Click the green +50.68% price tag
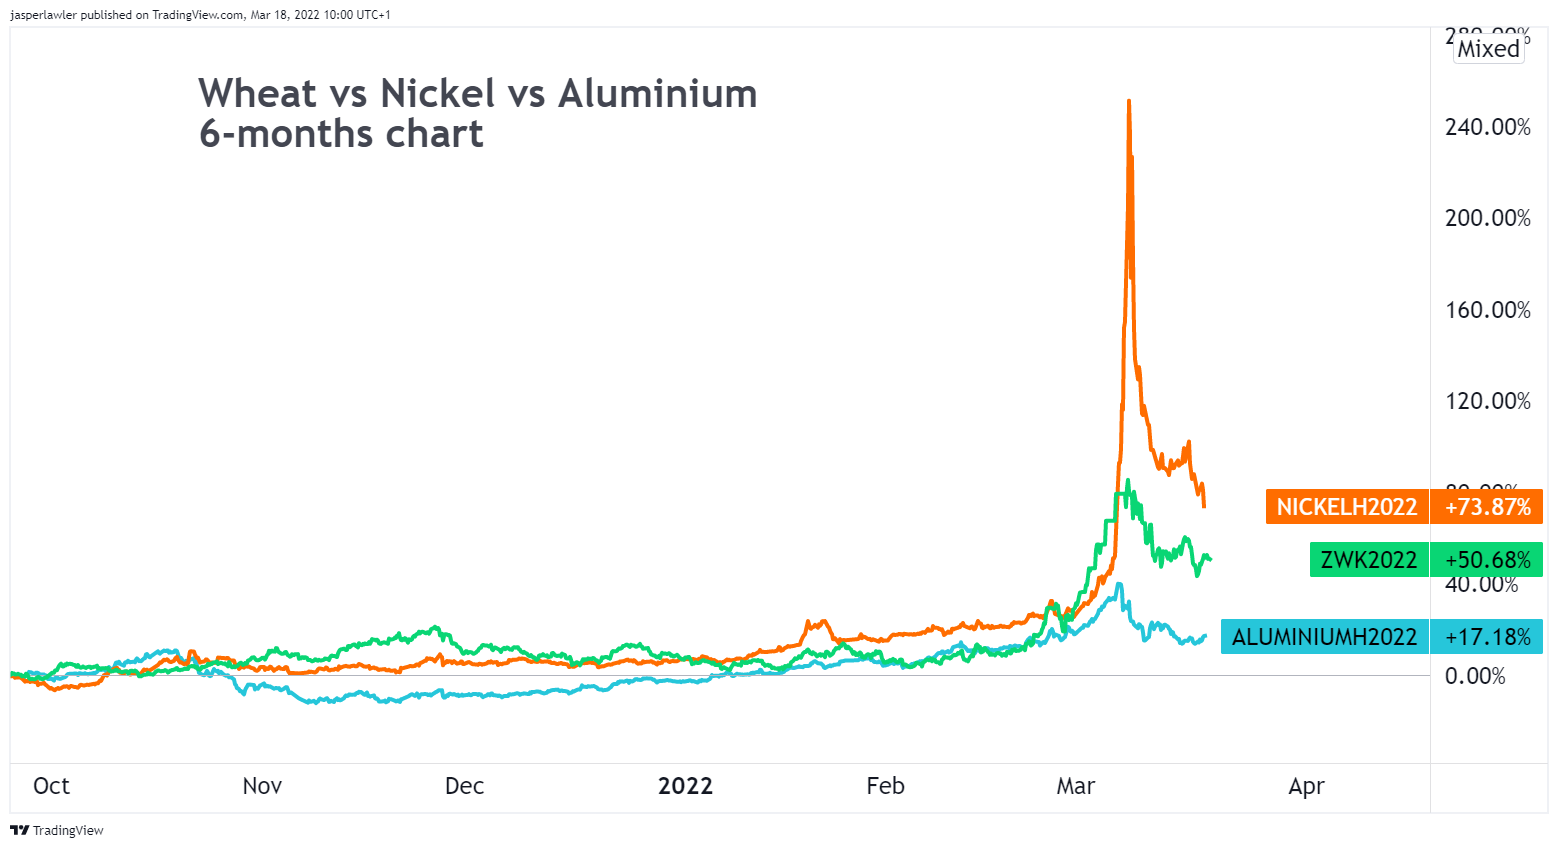 [x=1487, y=560]
